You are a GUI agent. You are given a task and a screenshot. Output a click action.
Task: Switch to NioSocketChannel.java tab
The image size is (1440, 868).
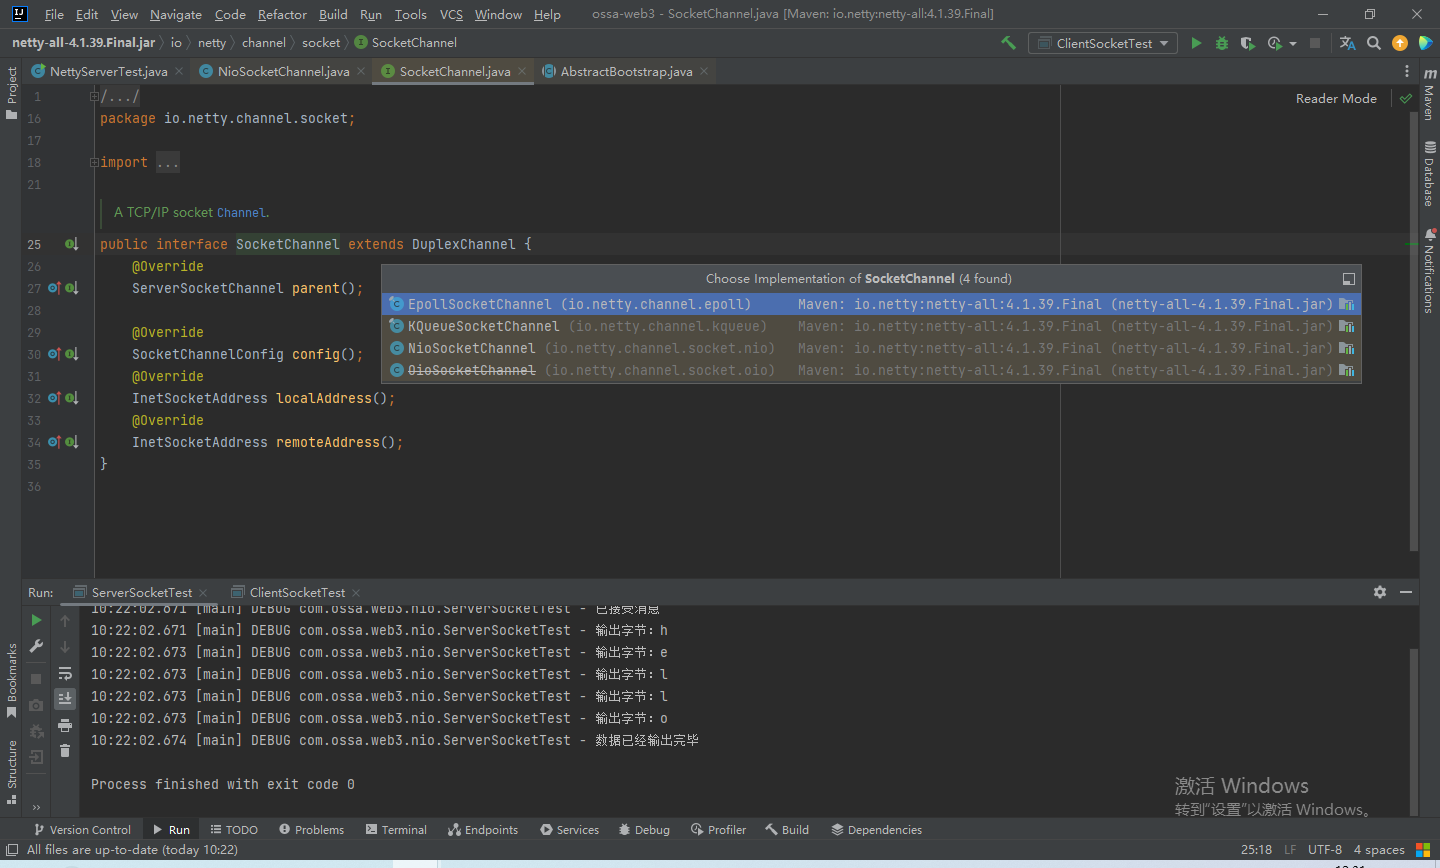click(283, 71)
